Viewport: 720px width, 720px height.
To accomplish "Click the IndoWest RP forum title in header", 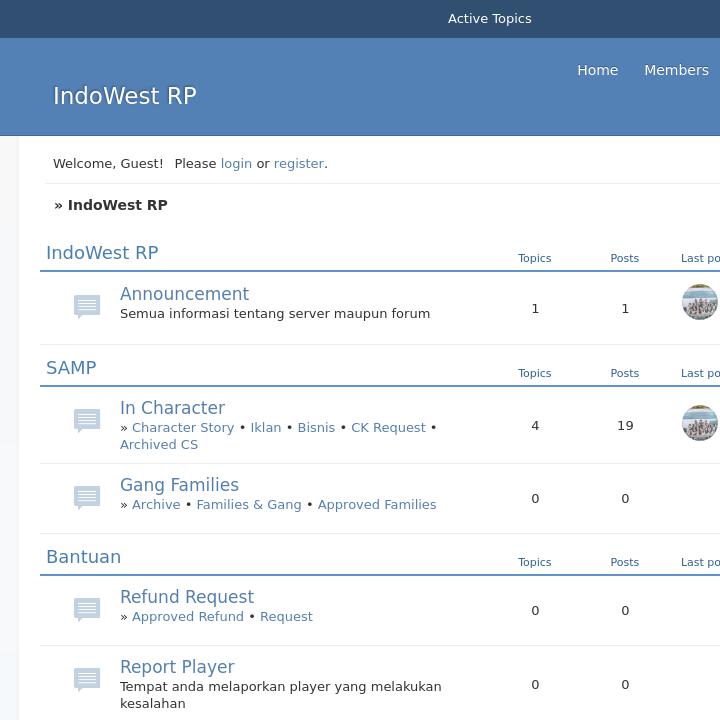I will click(124, 96).
